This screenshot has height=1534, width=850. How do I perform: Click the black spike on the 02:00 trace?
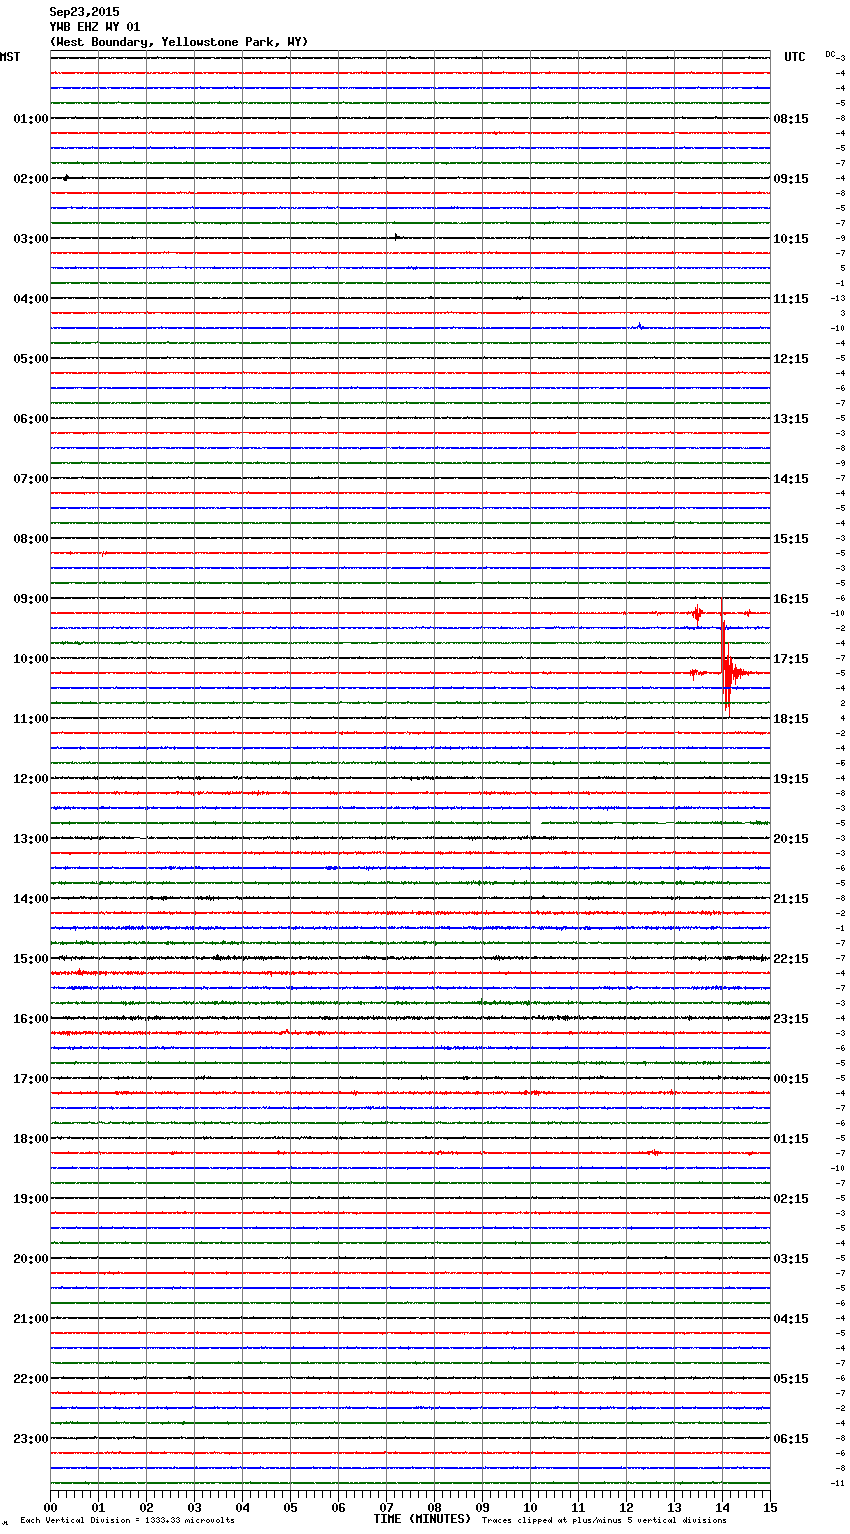tap(66, 178)
